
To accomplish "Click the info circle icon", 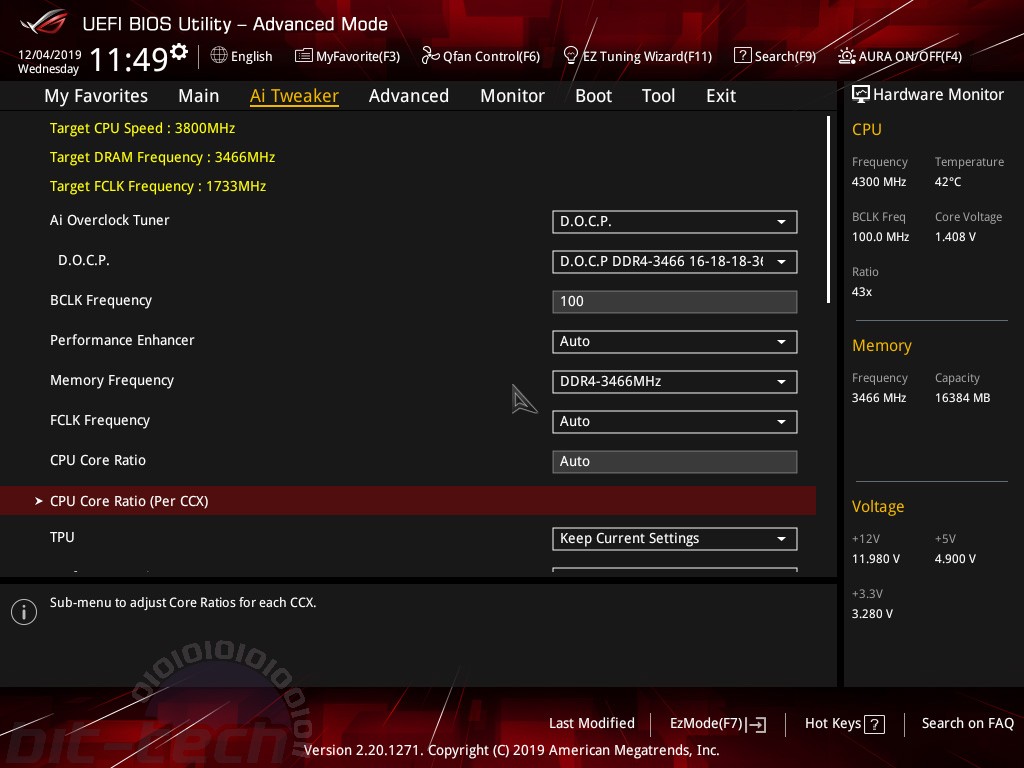I will click(24, 612).
